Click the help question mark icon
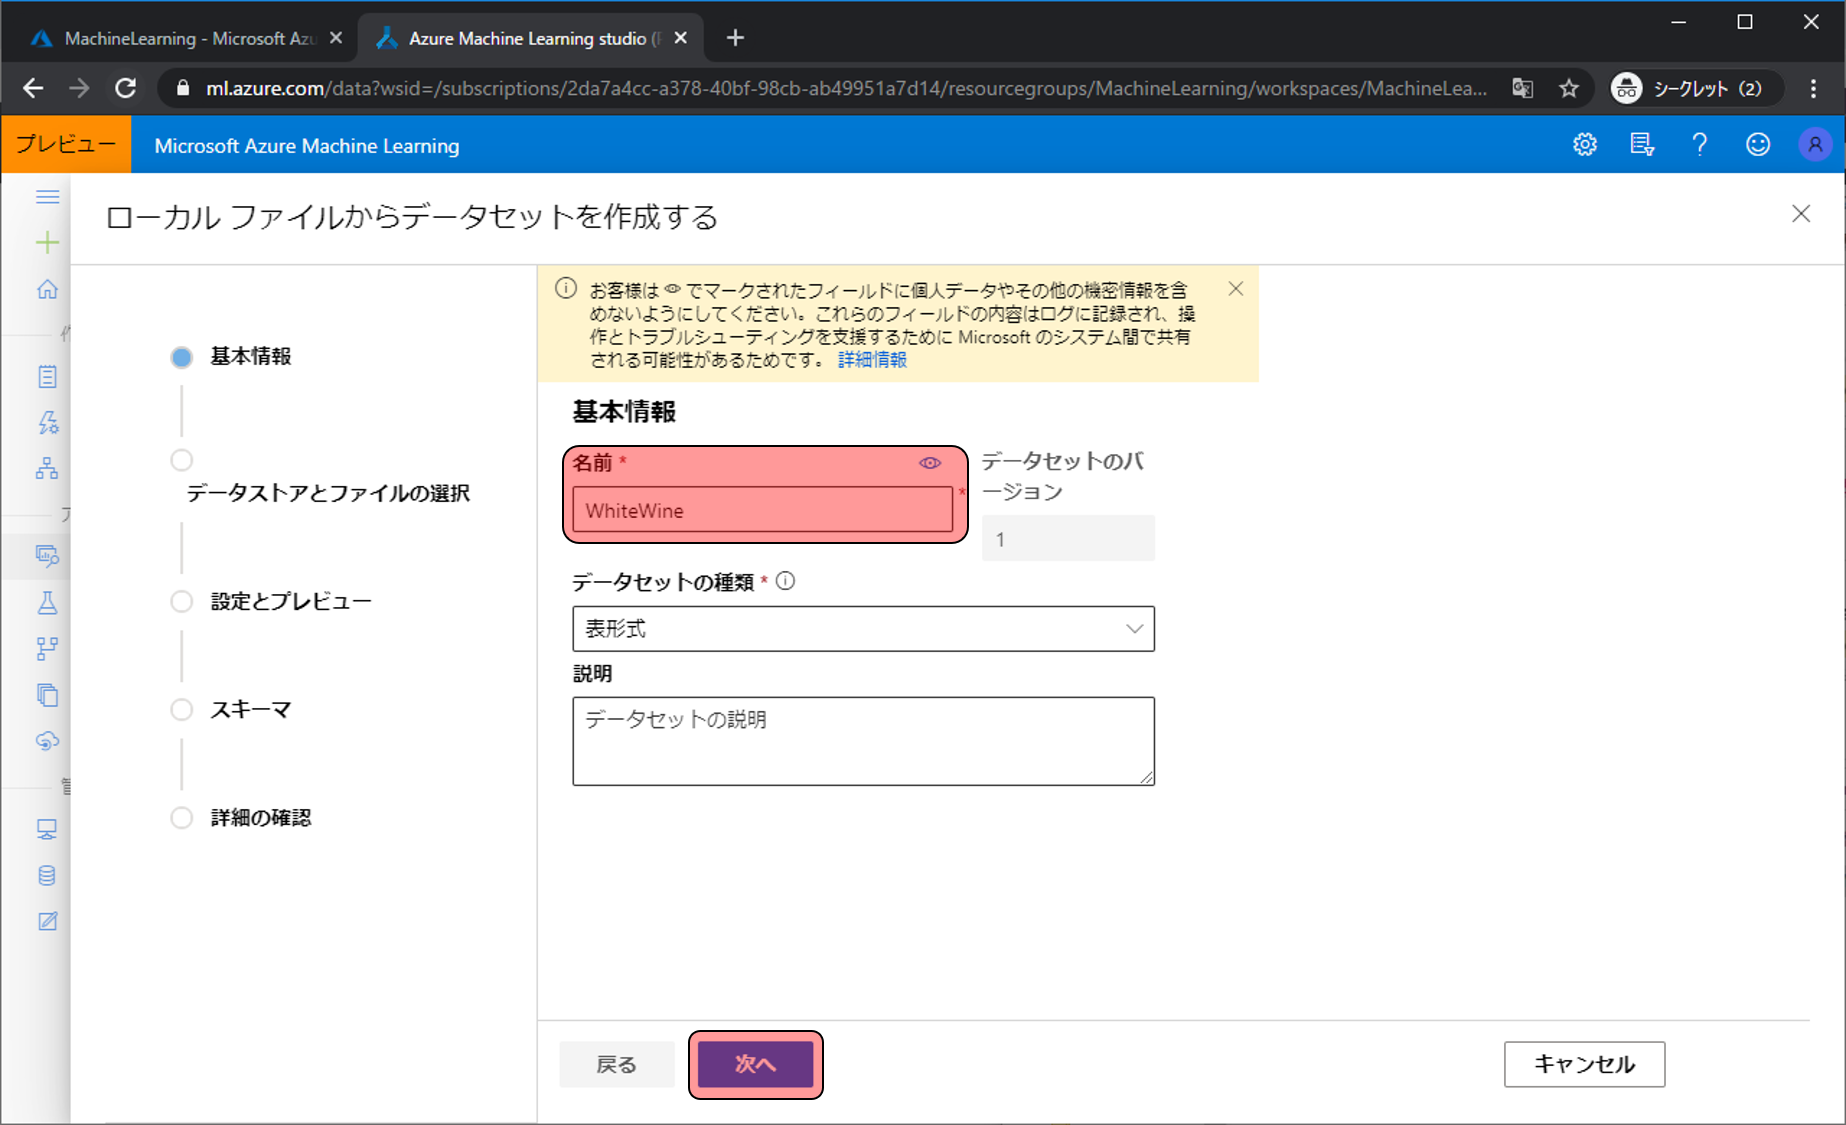 (1699, 145)
